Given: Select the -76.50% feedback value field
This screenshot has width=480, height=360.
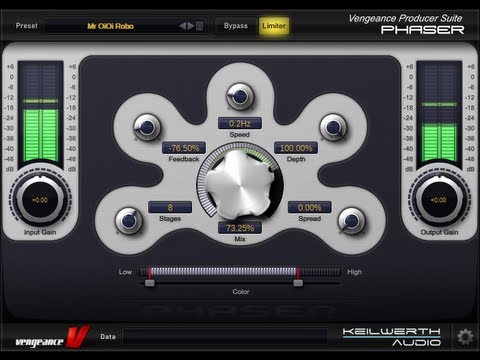Looking at the screenshot, I should tap(184, 148).
